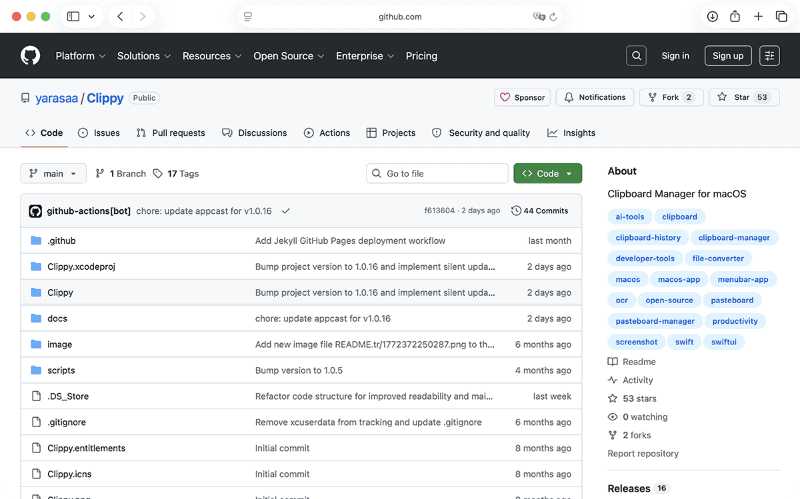
Task: Open the Insights tab
Action: 571,133
